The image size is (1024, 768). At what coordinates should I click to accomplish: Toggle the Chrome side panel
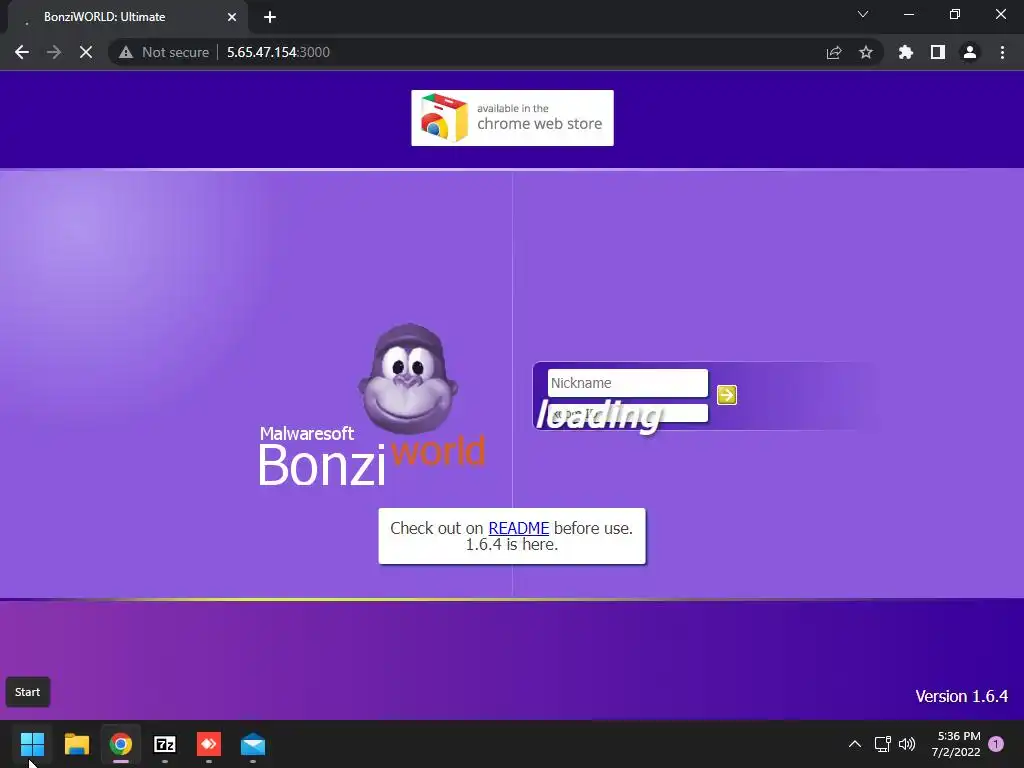[x=938, y=52]
